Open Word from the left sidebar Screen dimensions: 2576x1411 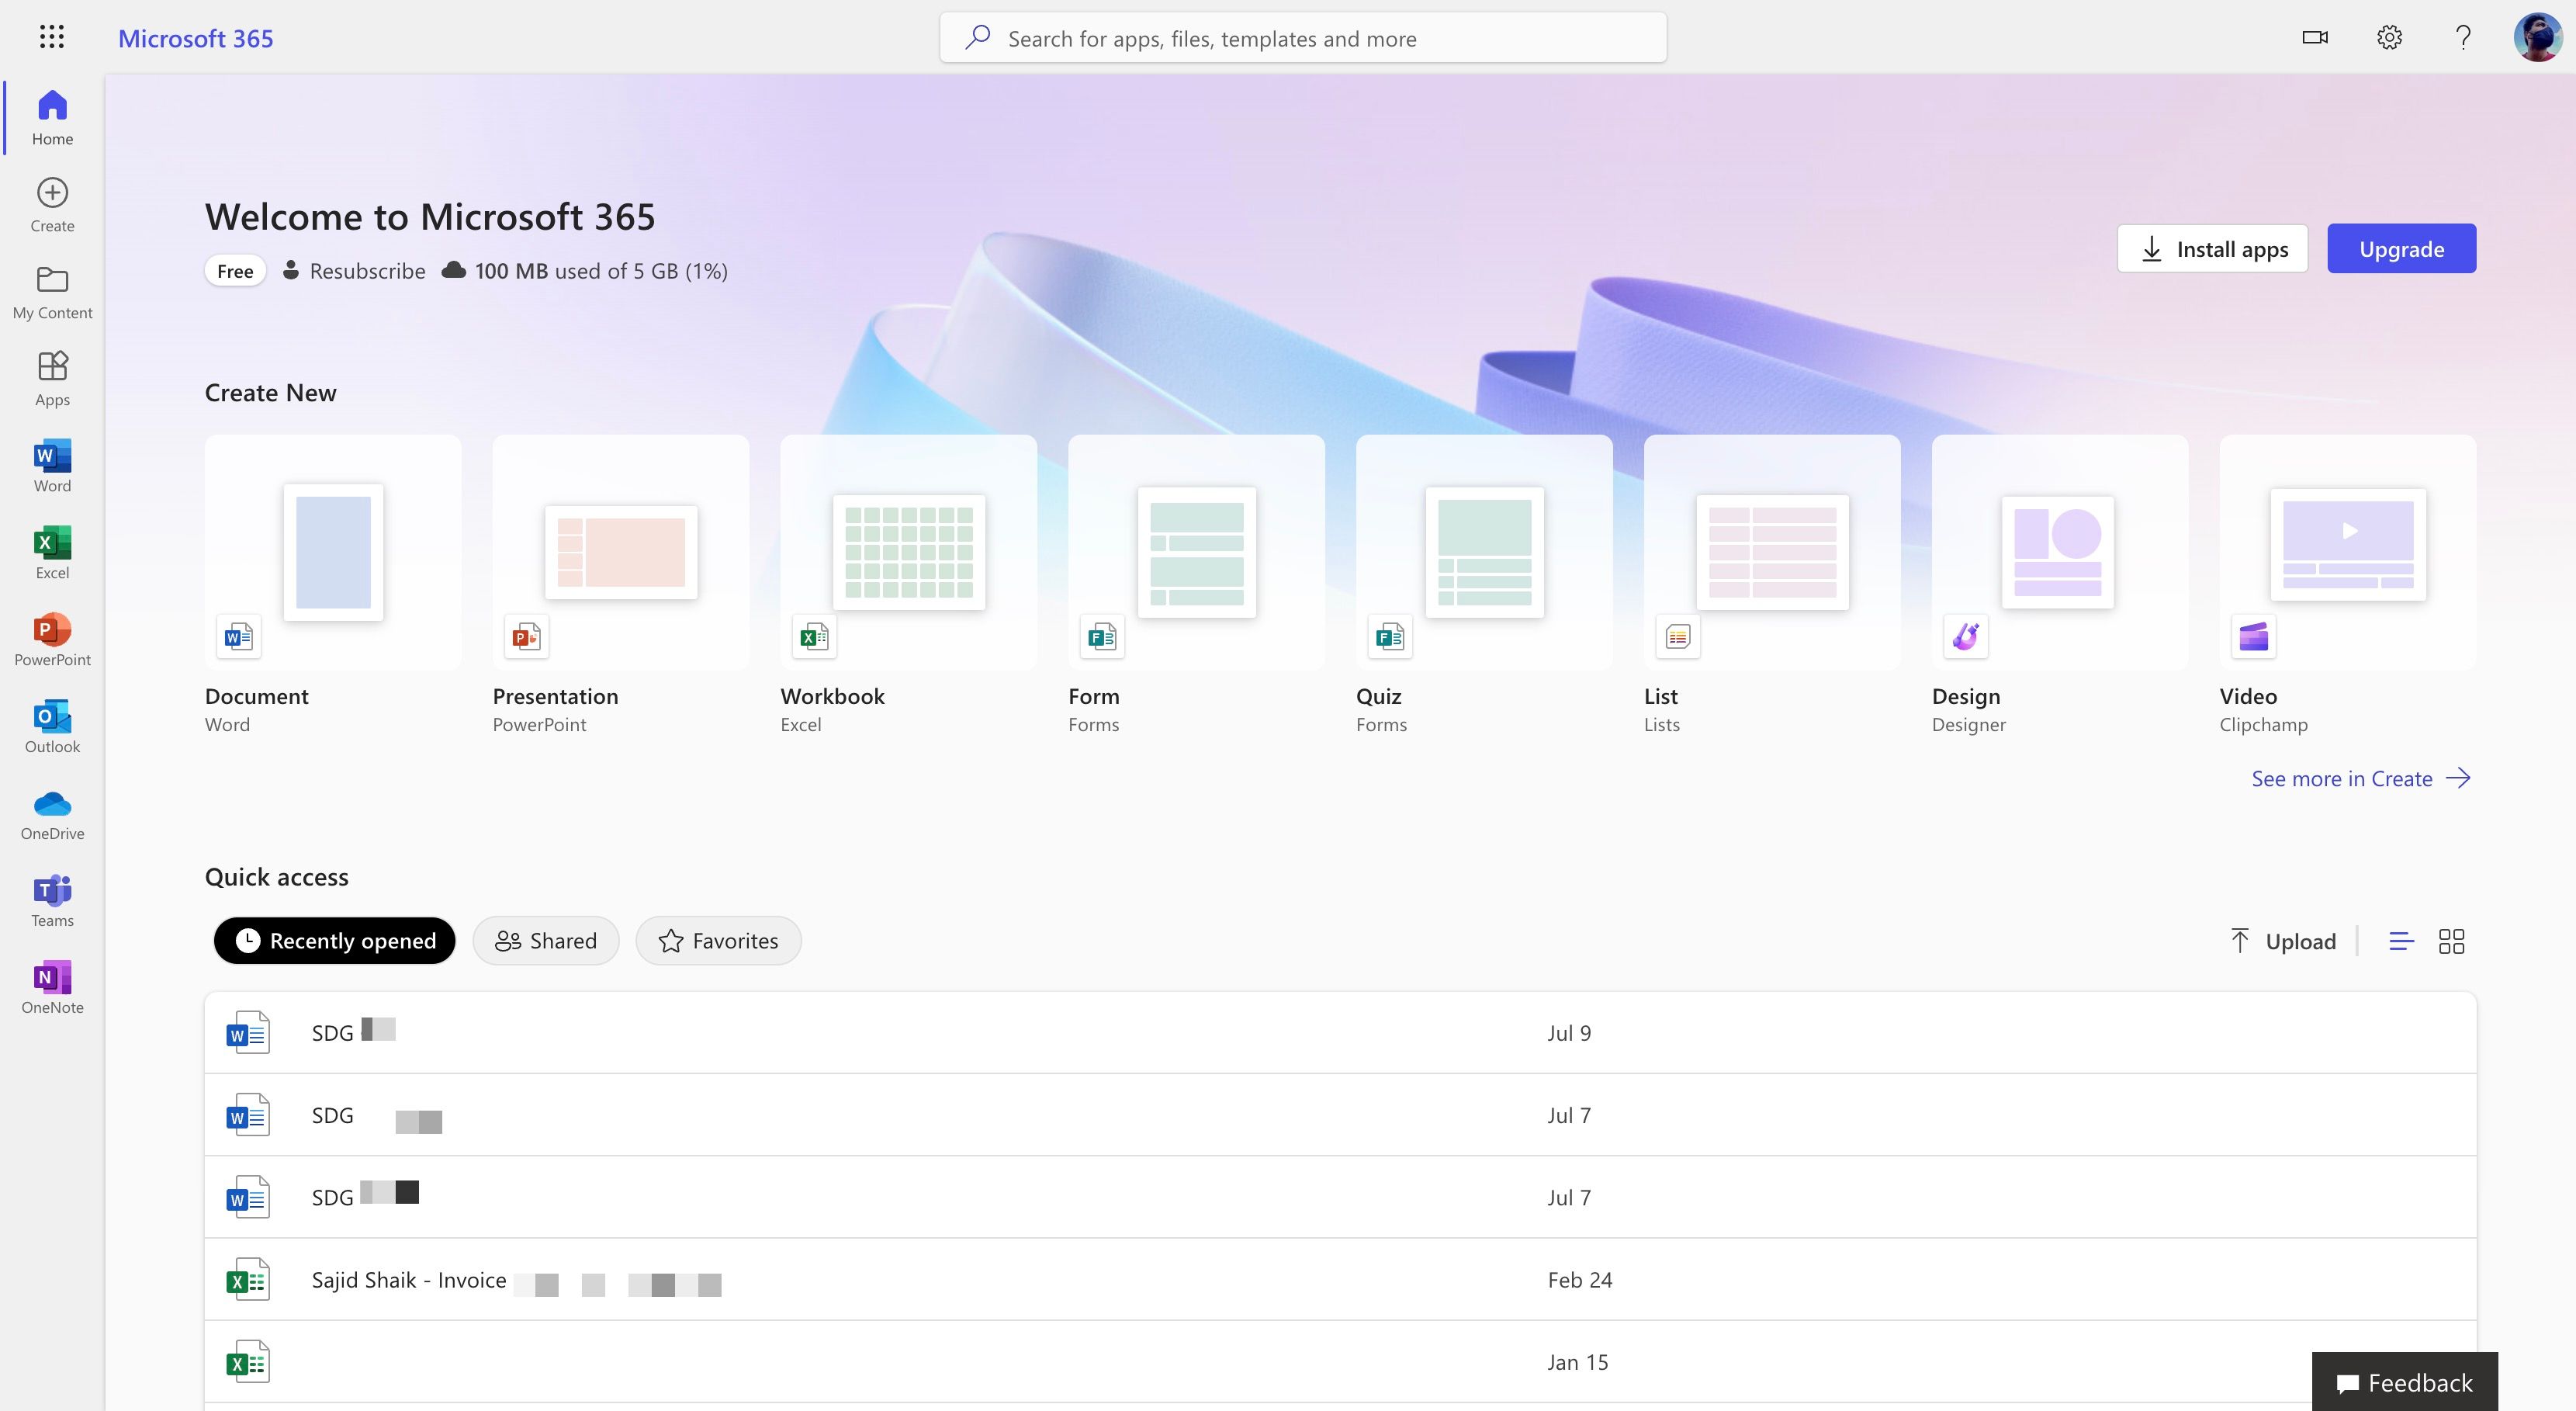click(x=52, y=465)
